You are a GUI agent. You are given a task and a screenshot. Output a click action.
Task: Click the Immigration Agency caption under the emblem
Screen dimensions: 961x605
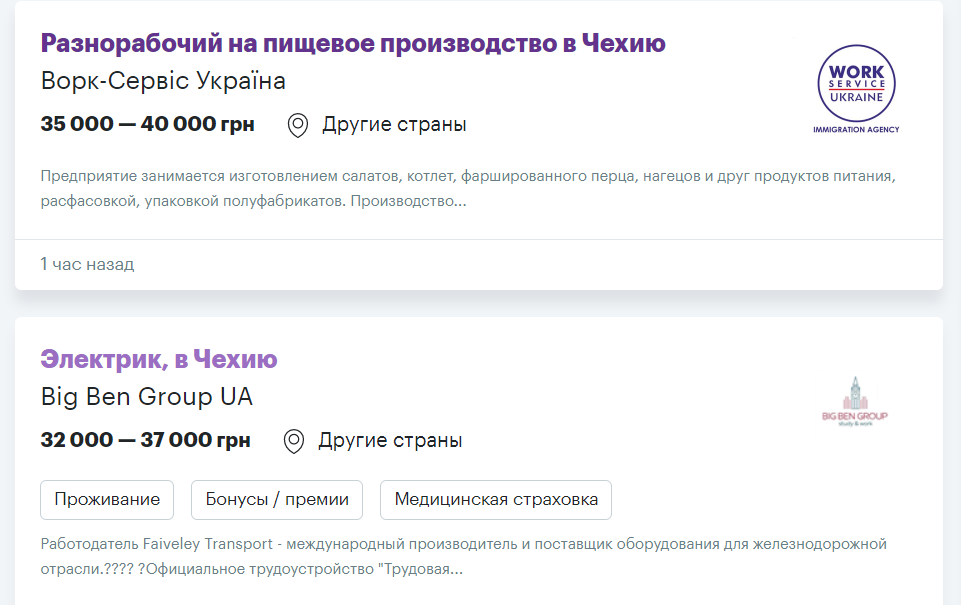856,129
